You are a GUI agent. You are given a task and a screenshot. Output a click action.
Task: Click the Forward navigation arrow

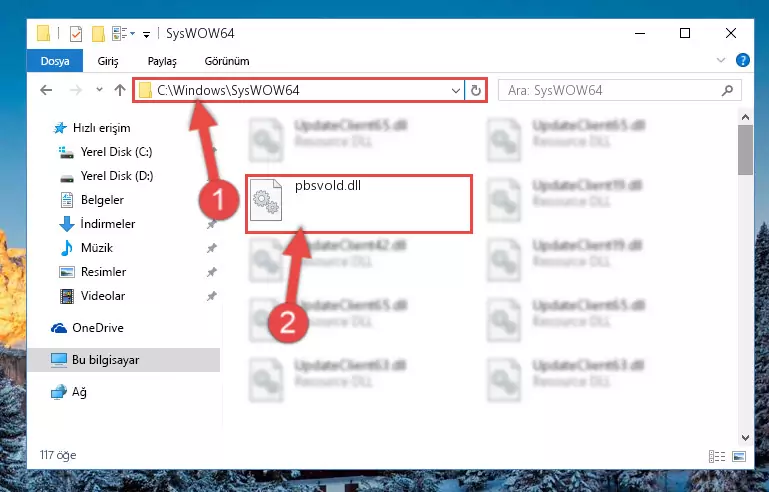click(76, 90)
